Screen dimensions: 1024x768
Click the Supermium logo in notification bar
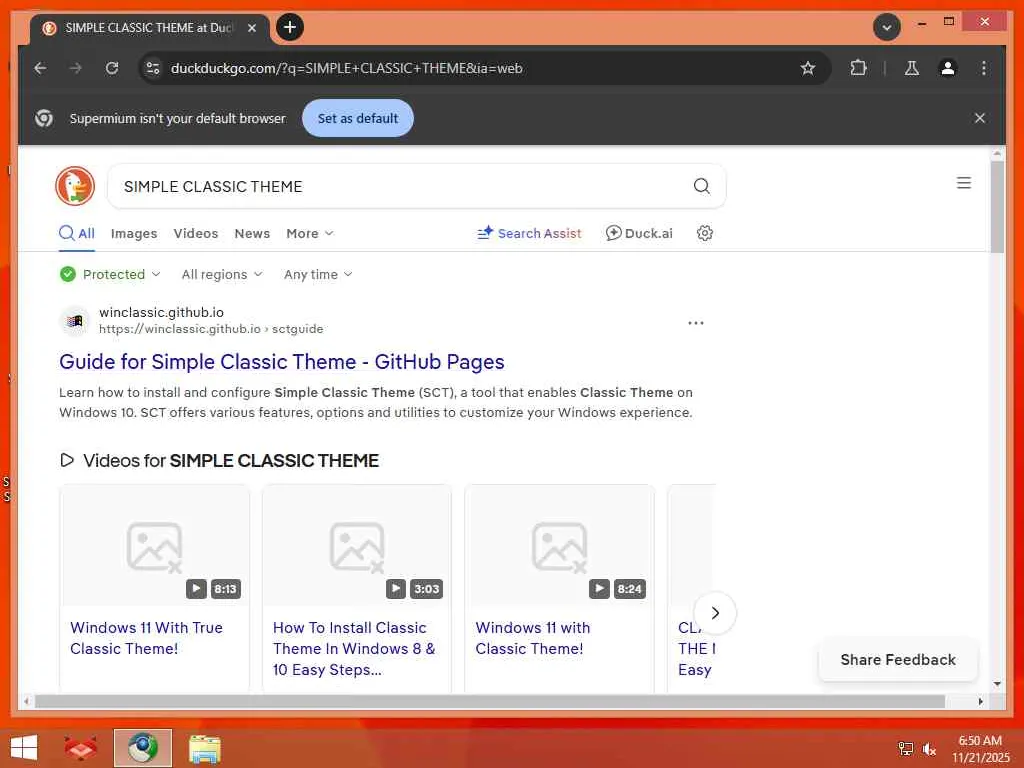point(44,118)
